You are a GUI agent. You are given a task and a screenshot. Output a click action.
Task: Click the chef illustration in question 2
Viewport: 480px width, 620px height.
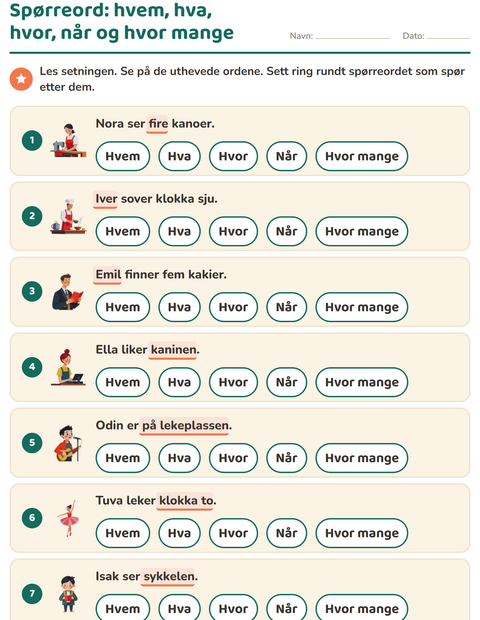pos(68,216)
